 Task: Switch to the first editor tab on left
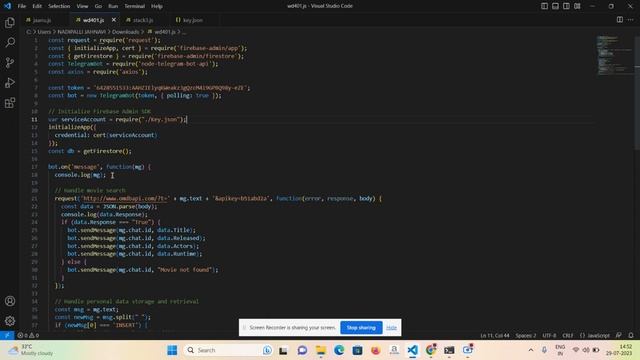(x=42, y=20)
